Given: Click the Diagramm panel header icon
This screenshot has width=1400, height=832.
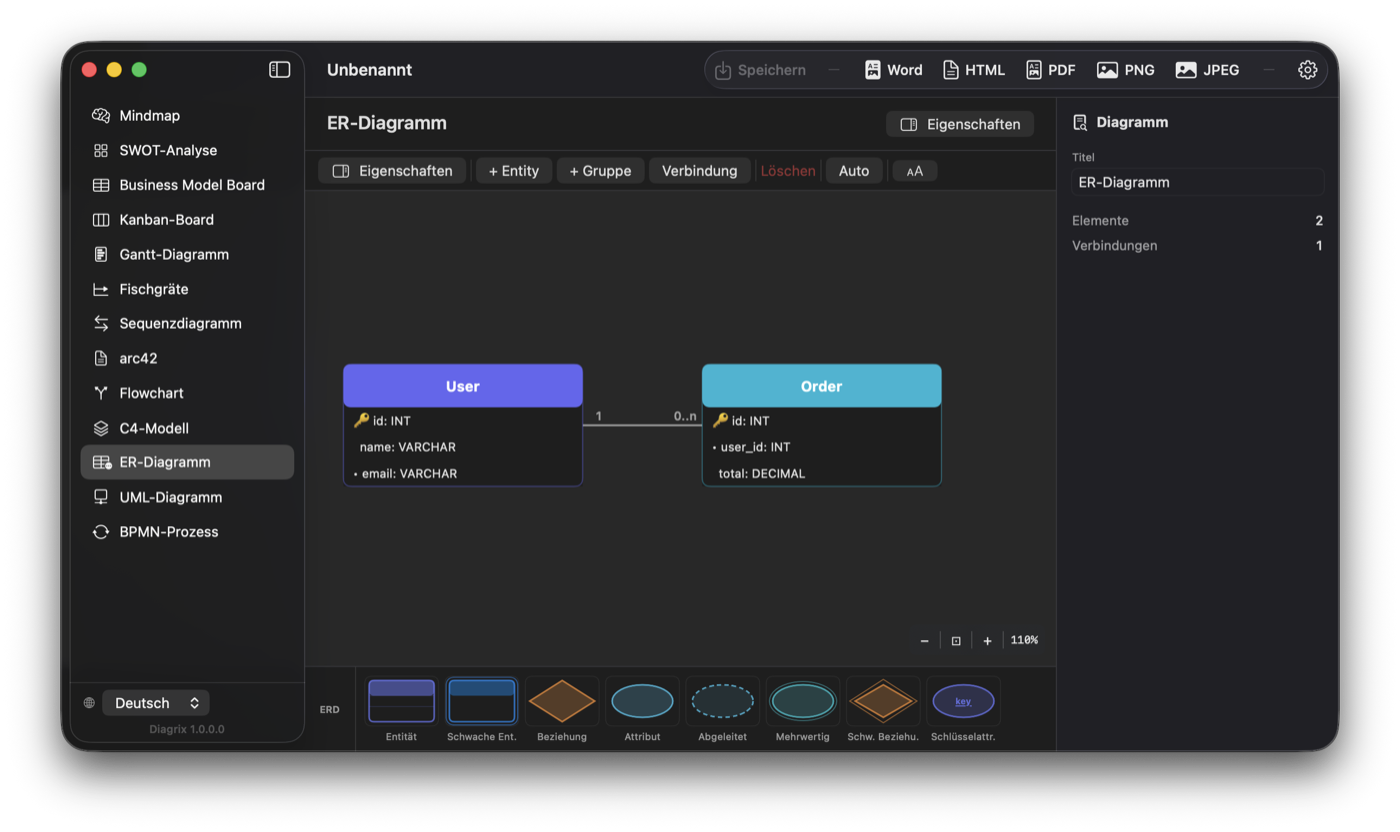Looking at the screenshot, I should (1080, 122).
